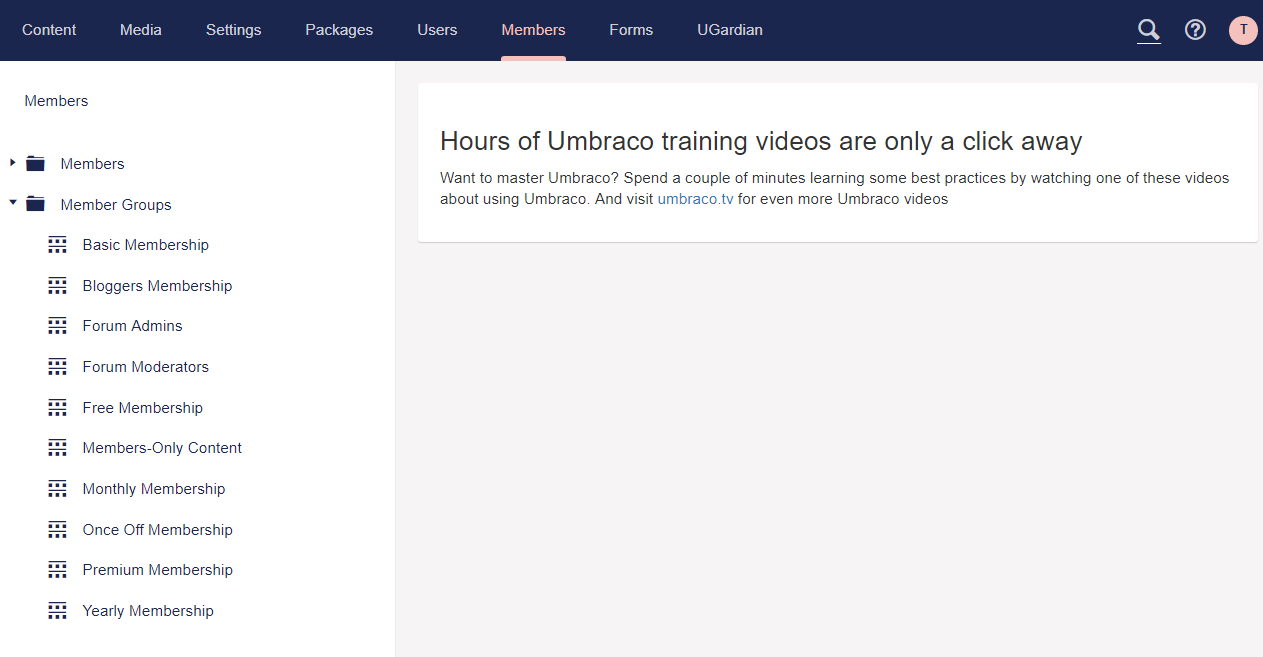
Task: Open the user avatar 'T' menu
Action: (x=1243, y=30)
